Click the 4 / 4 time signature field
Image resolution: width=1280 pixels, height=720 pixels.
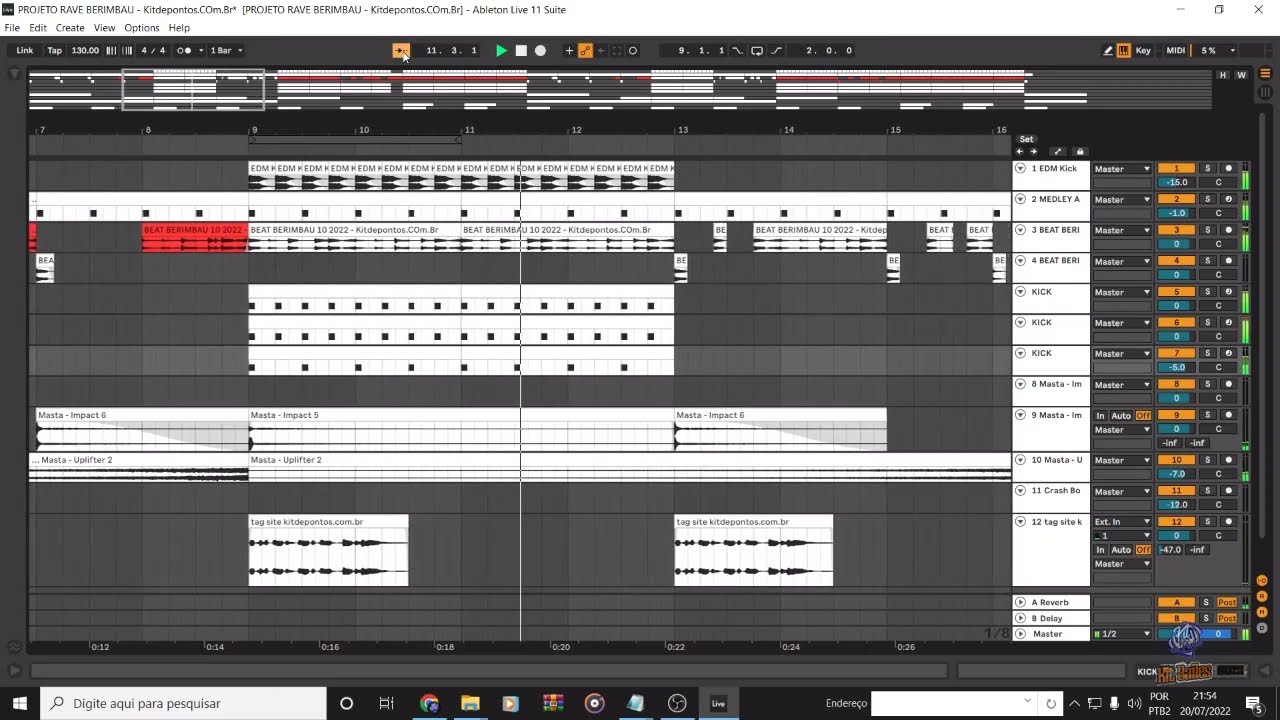pos(153,50)
